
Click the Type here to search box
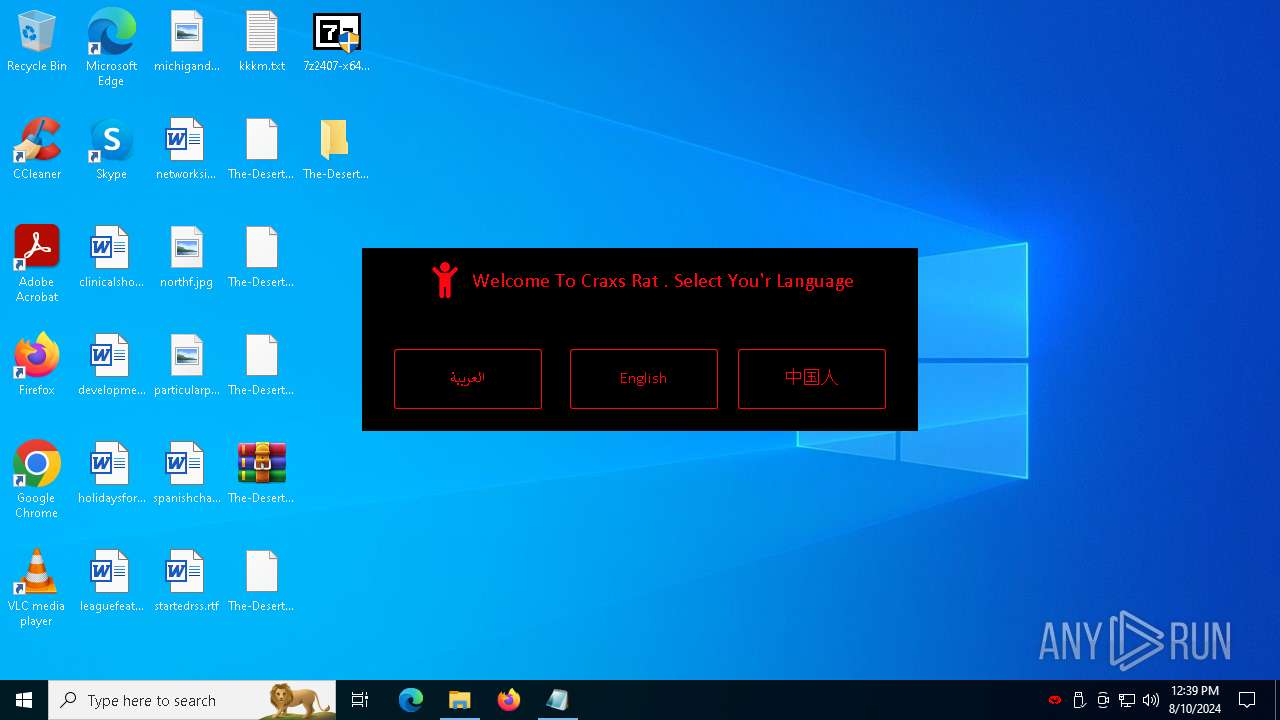192,700
